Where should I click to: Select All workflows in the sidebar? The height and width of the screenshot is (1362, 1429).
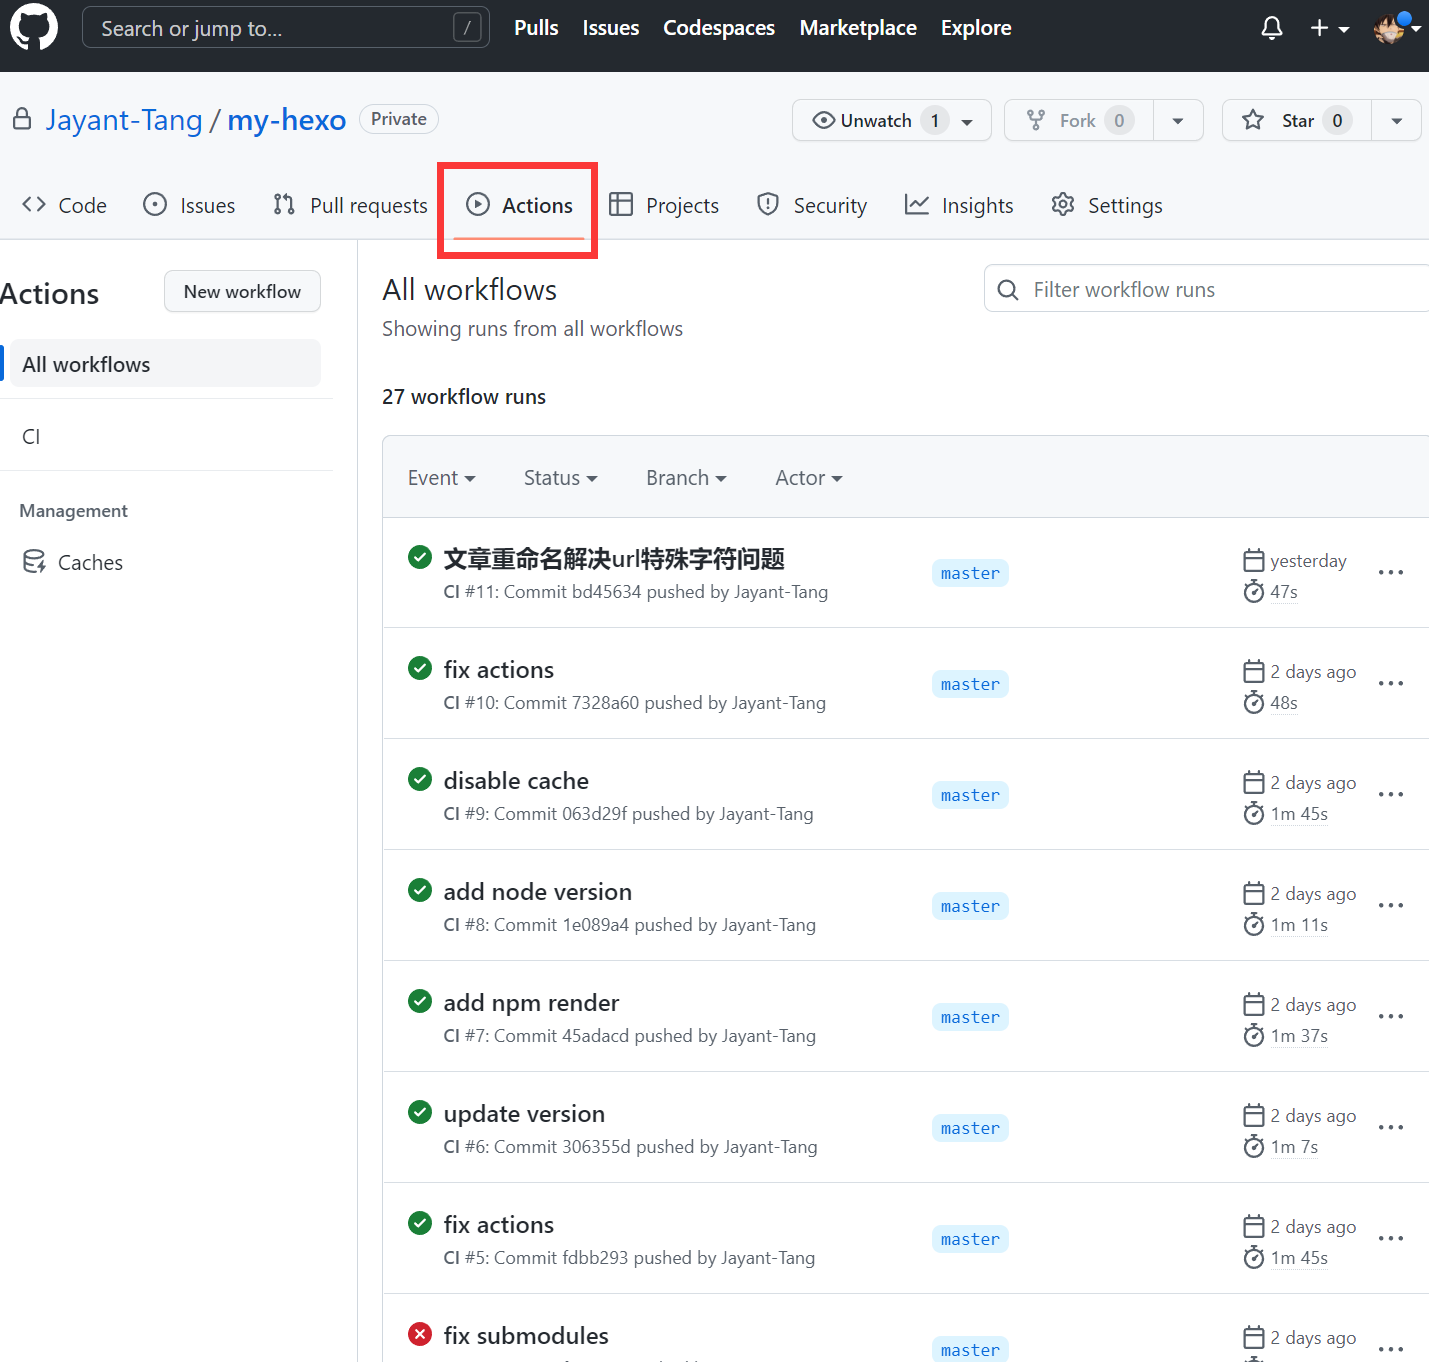tap(163, 364)
